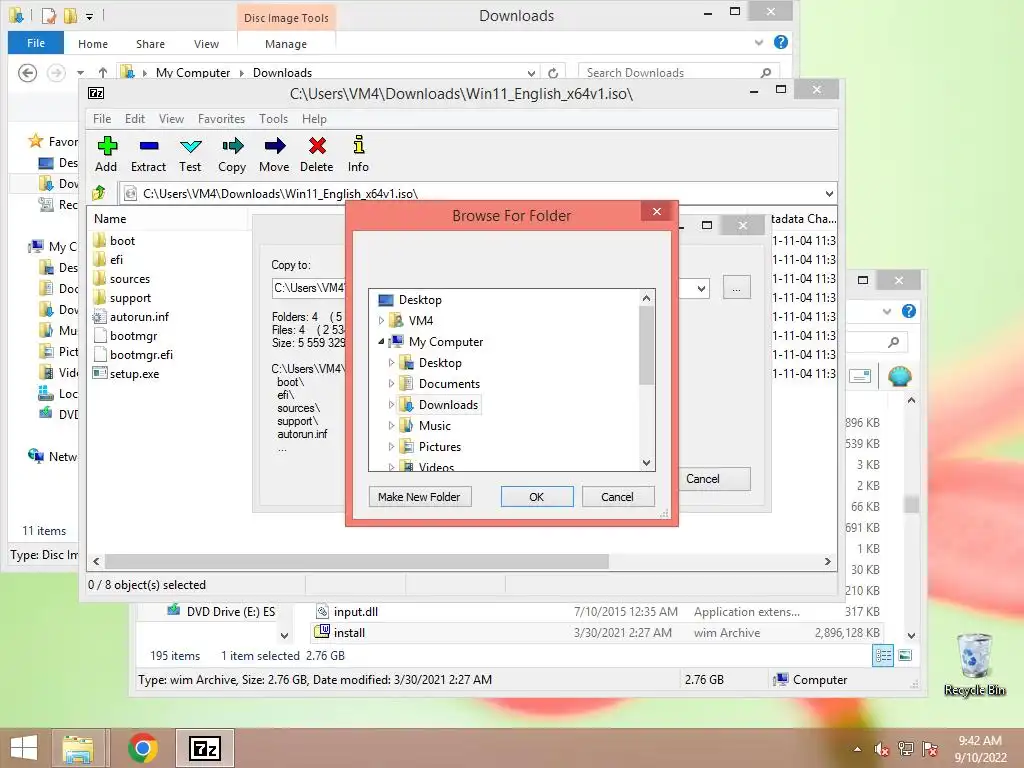Click scroll-down arrow in folder tree
This screenshot has height=768, width=1024.
[646, 463]
